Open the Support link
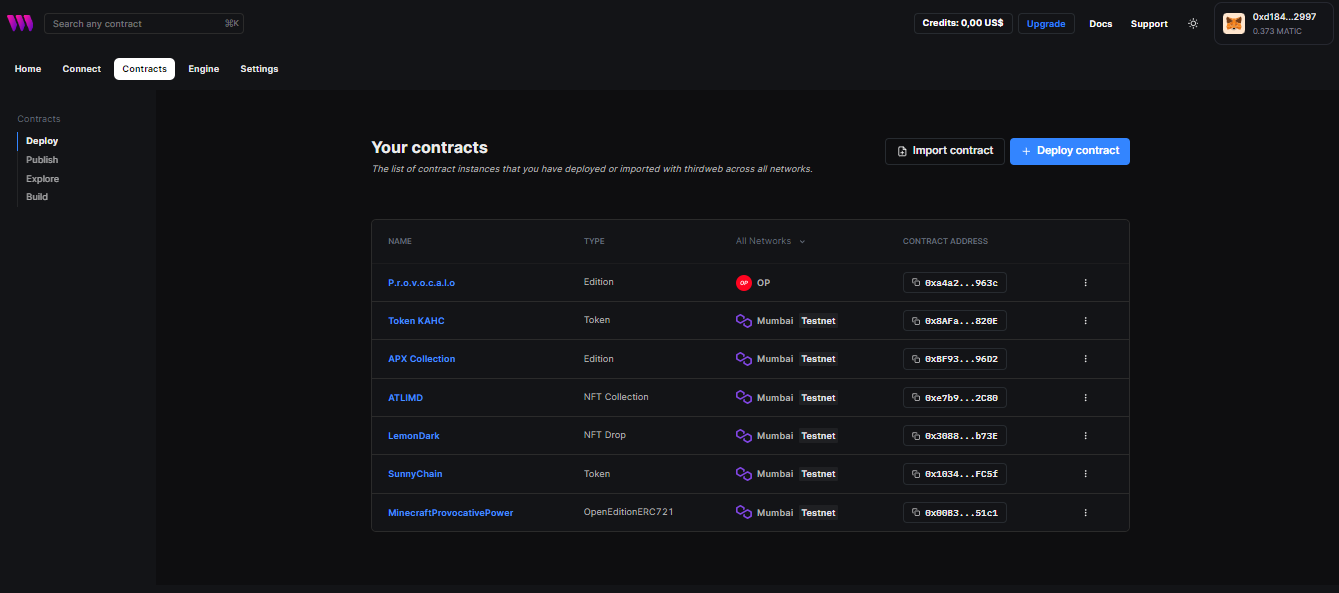1339x593 pixels. click(1149, 23)
